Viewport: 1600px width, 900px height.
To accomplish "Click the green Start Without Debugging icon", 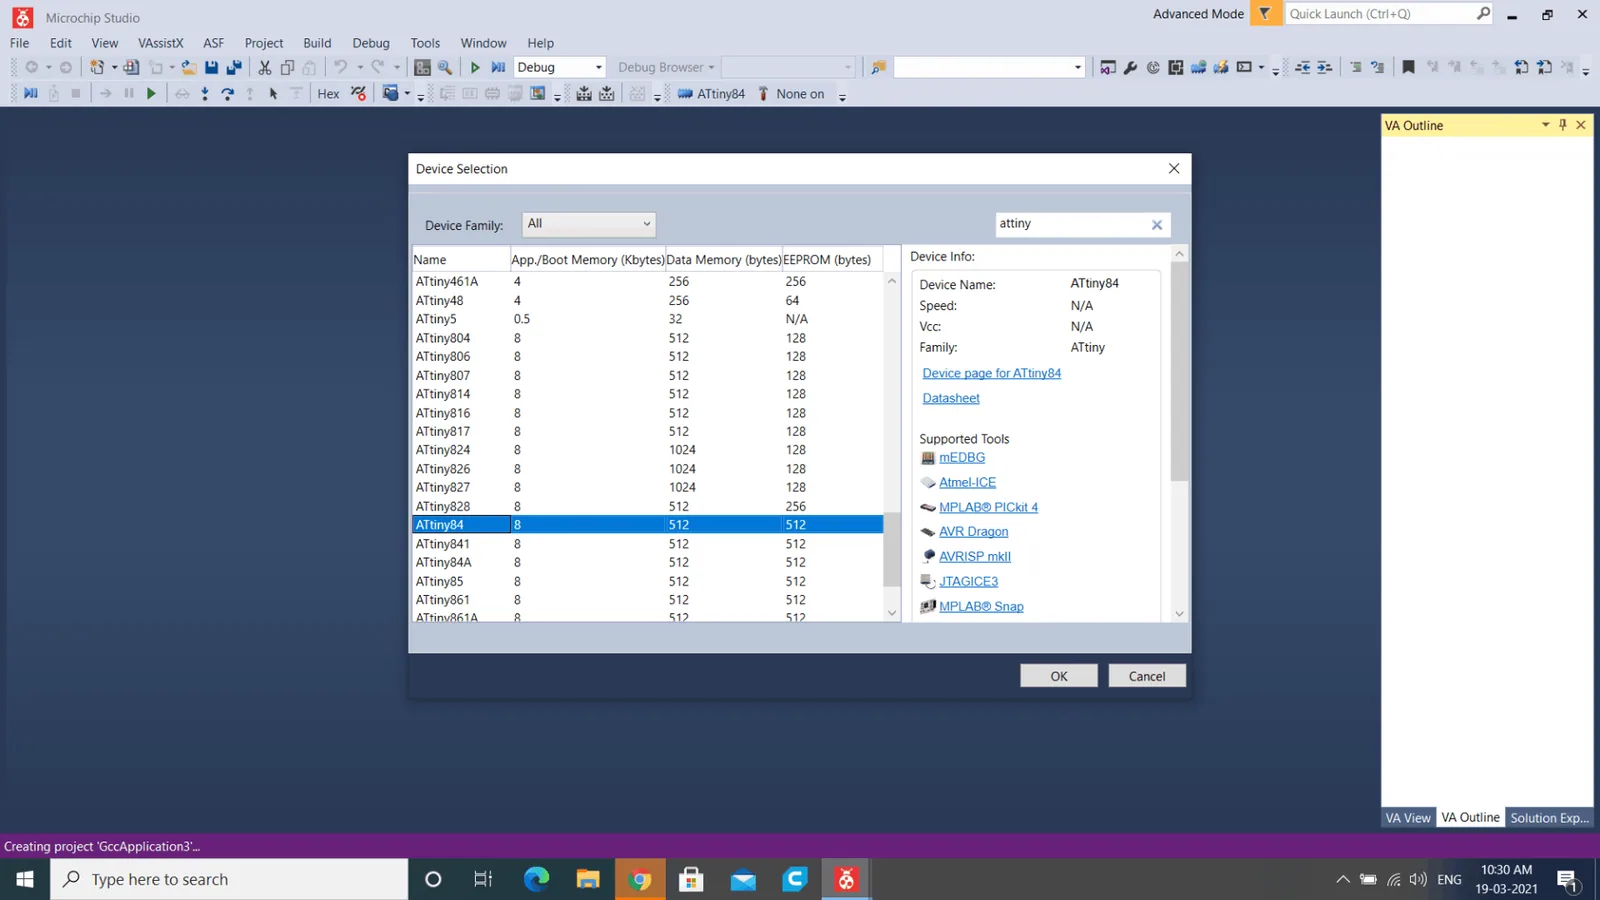I will pos(475,67).
